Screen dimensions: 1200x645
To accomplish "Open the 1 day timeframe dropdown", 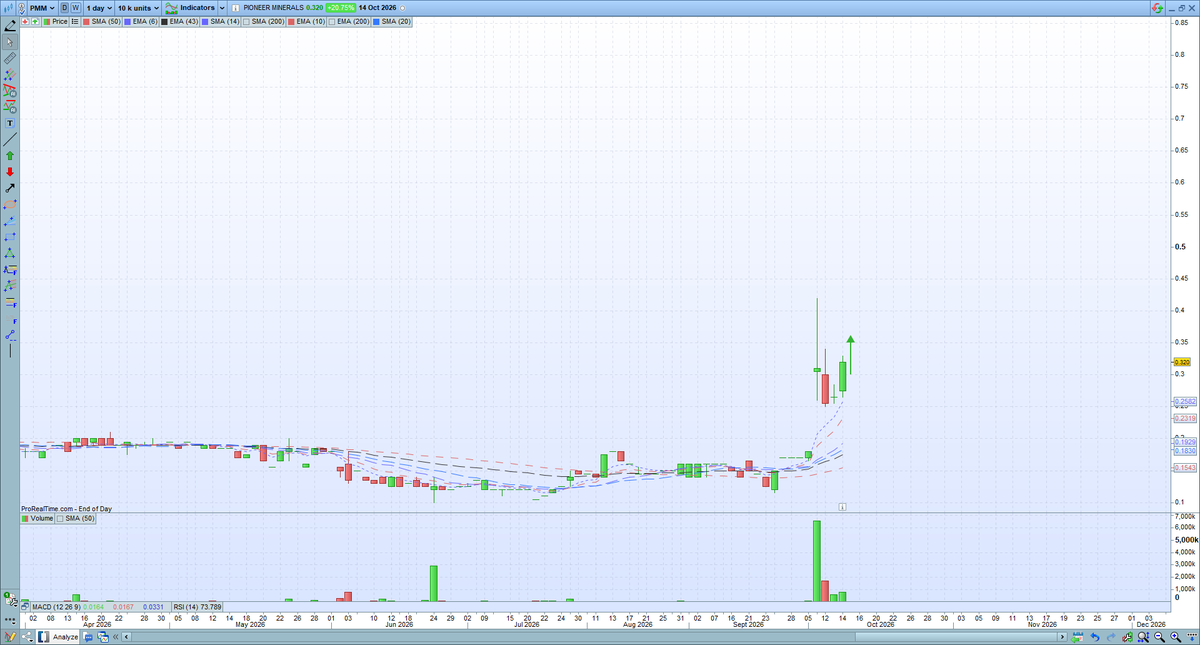I will (99, 8).
